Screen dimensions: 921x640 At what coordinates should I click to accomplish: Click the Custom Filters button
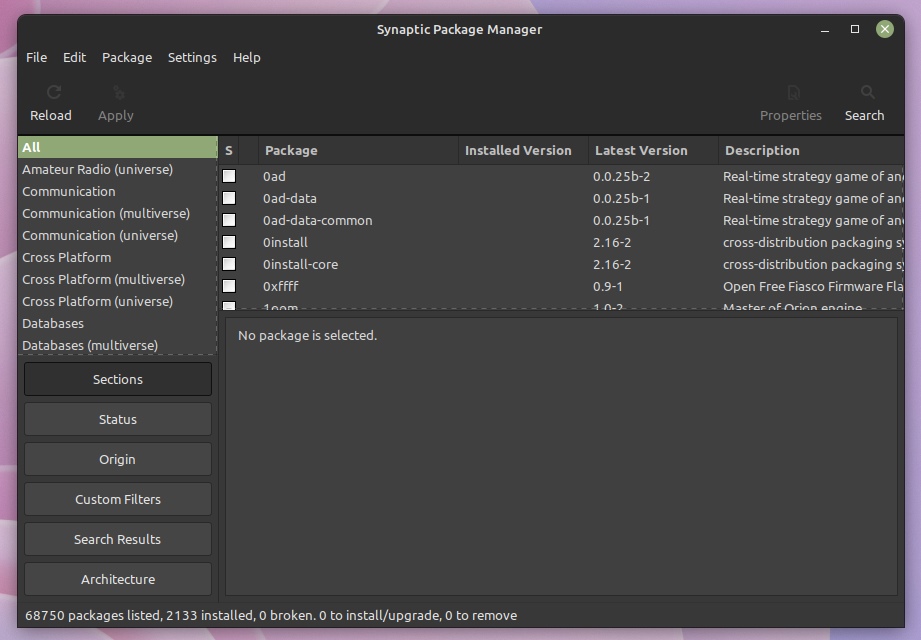click(x=117, y=499)
